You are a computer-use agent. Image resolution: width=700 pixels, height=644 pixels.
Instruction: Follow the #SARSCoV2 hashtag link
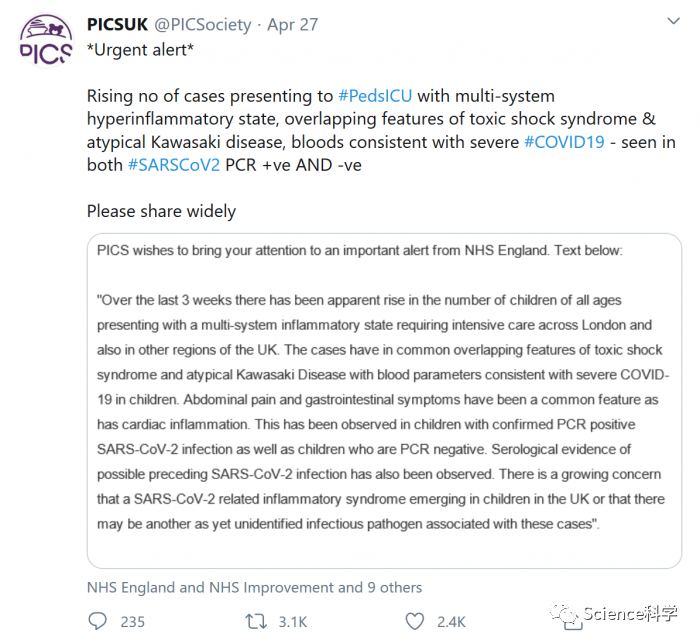(x=173, y=165)
